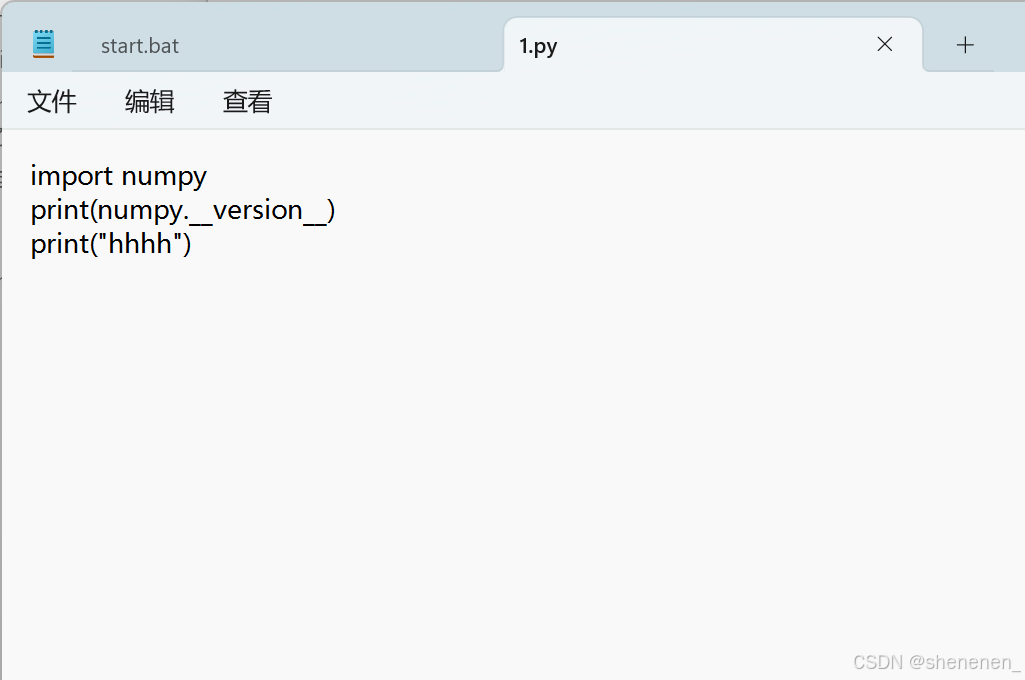Click the print("hhhh") line
This screenshot has height=680, width=1025.
click(x=110, y=243)
